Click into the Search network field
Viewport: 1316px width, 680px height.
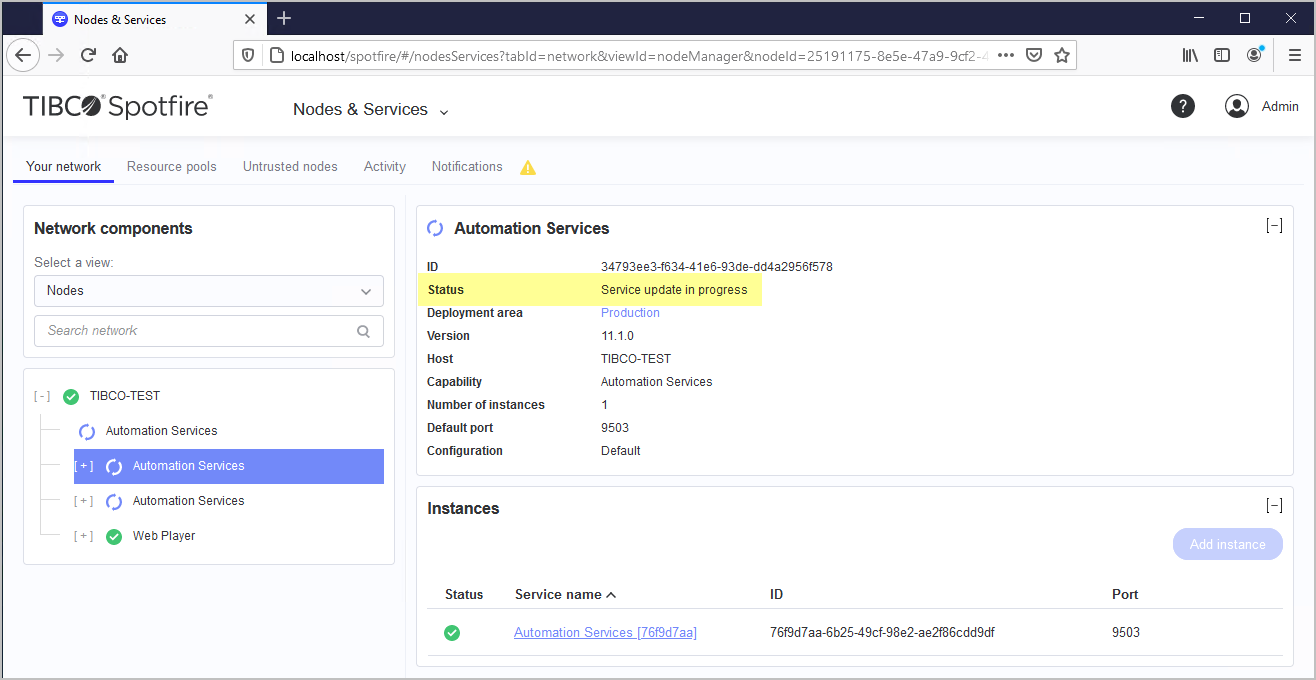click(x=195, y=331)
